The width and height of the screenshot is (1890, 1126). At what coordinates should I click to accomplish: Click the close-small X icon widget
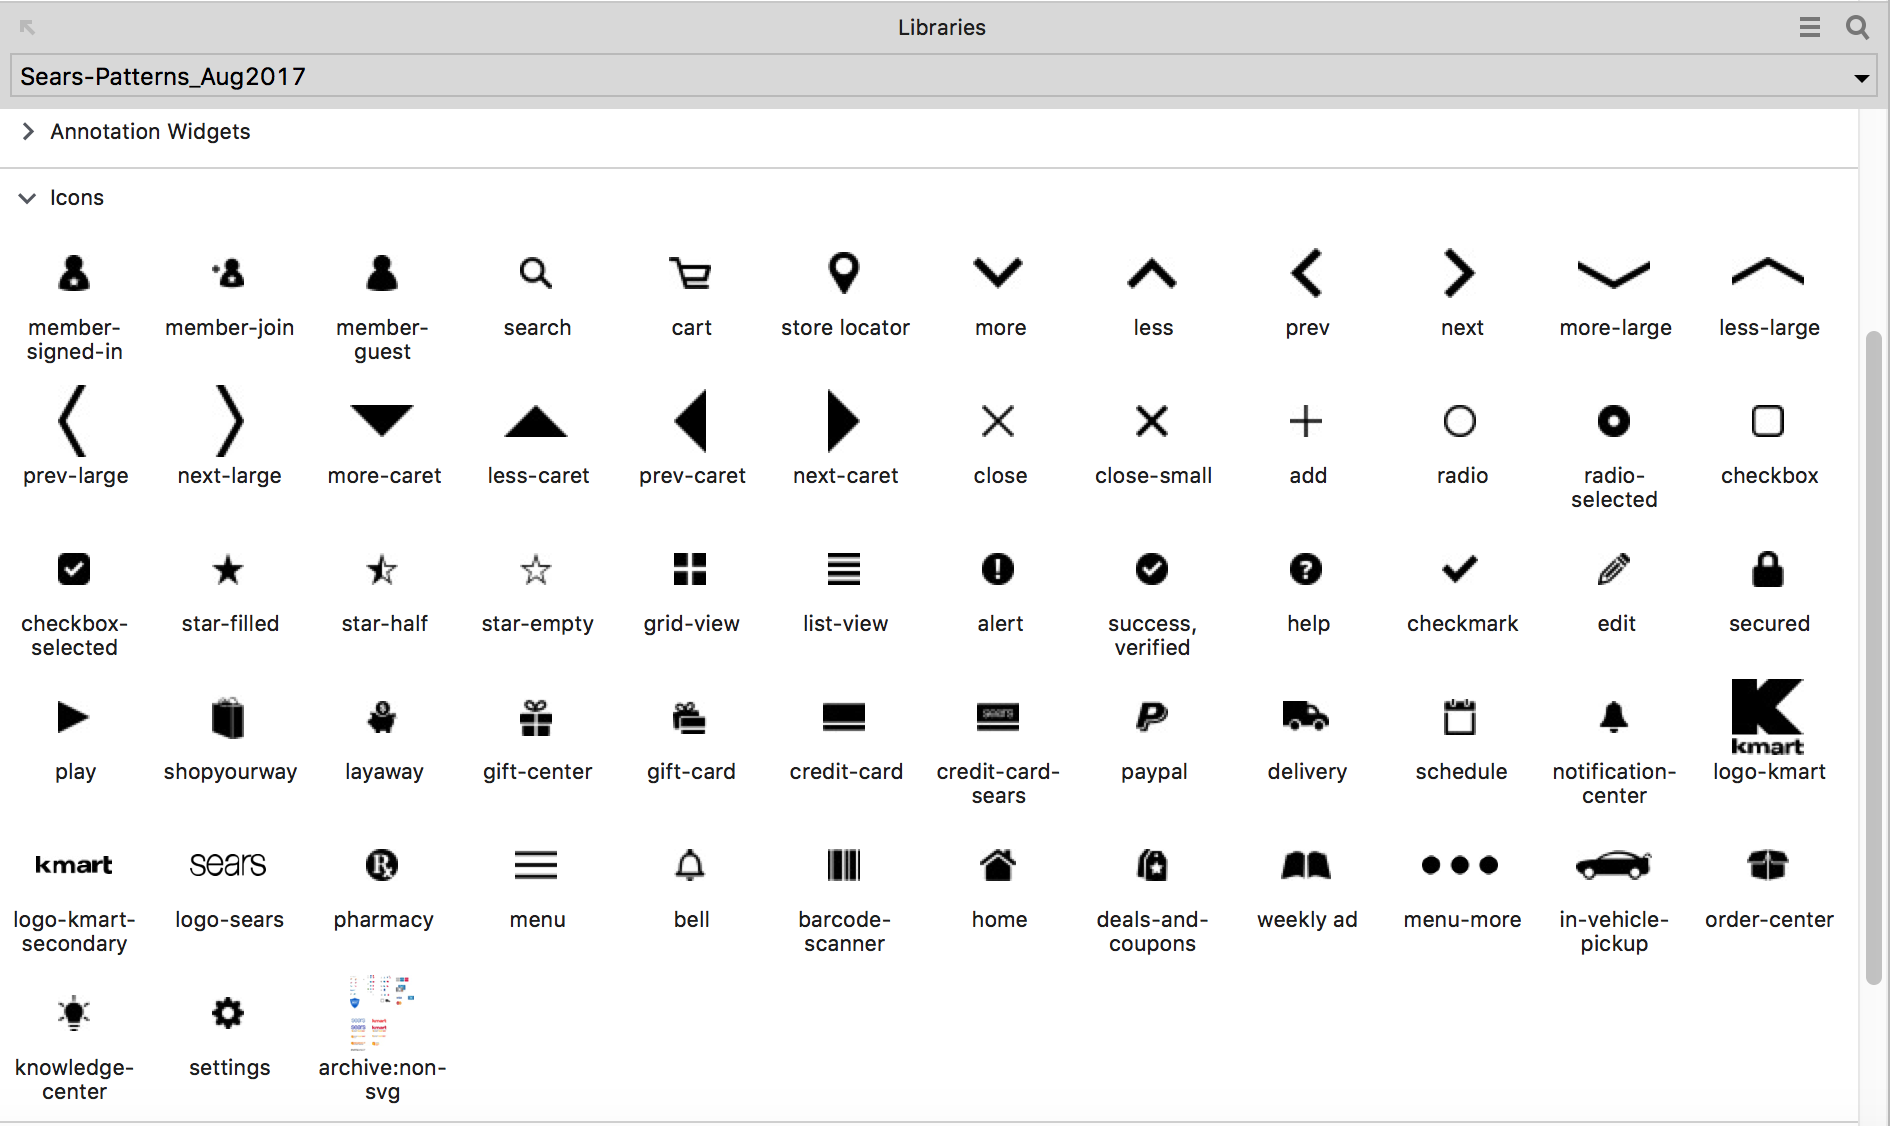pyautogui.click(x=1152, y=421)
